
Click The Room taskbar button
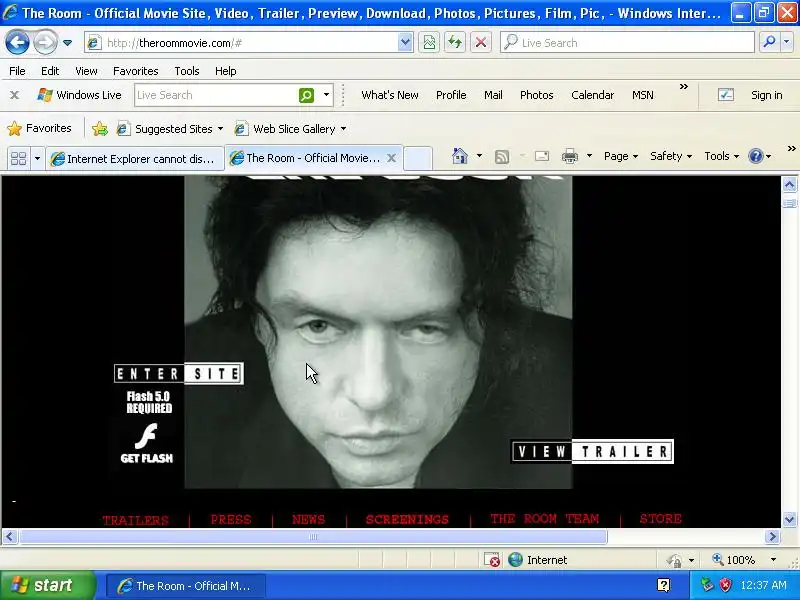[185, 586]
